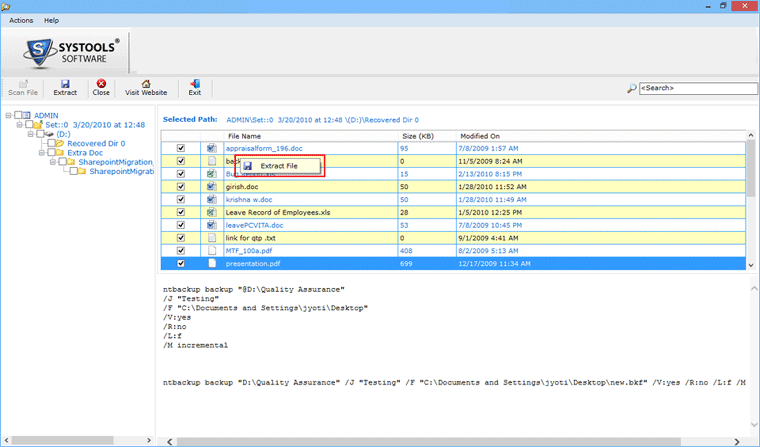Click the tree pane horizontal scrollbar thumb
760x447 pixels.
63,440
